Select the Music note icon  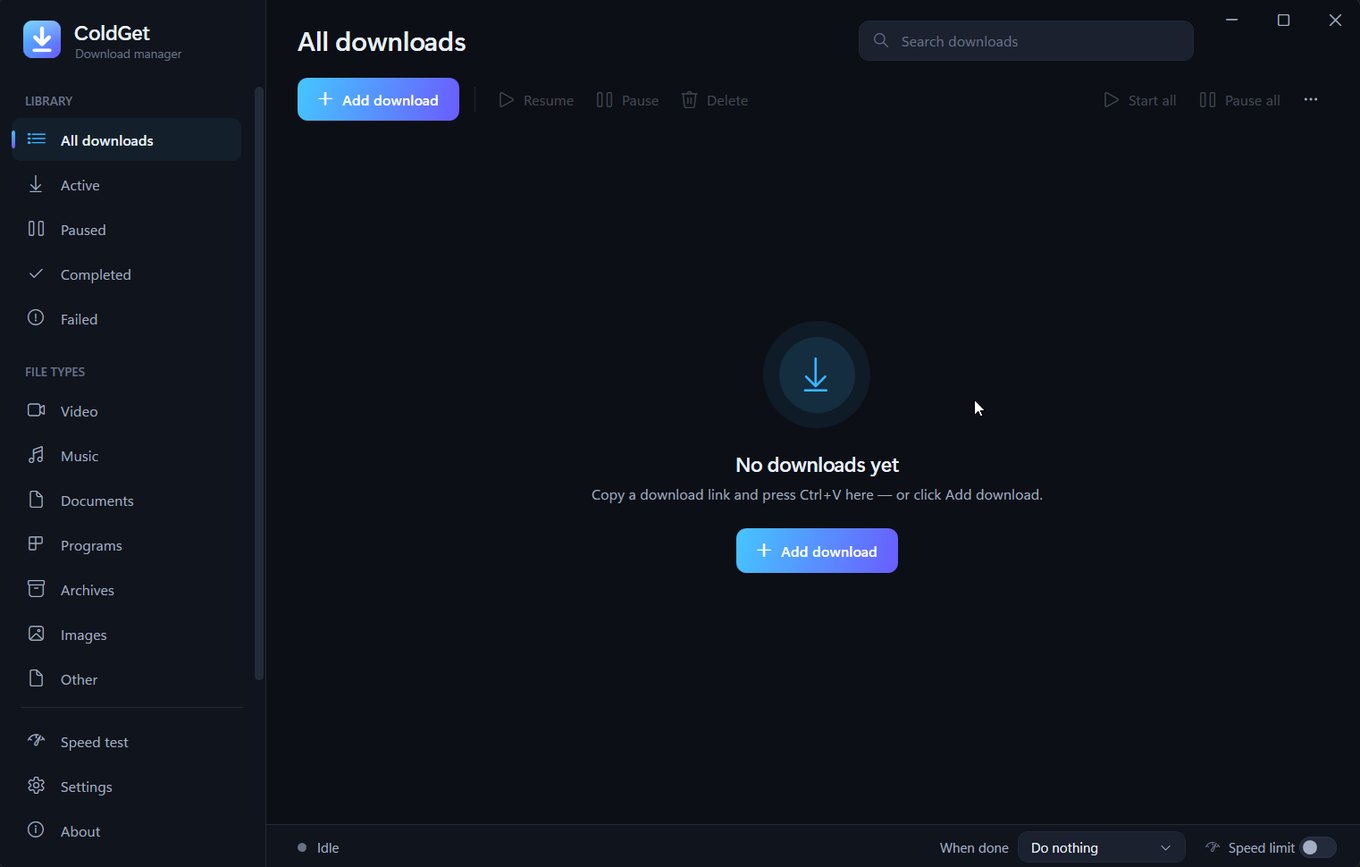point(36,455)
